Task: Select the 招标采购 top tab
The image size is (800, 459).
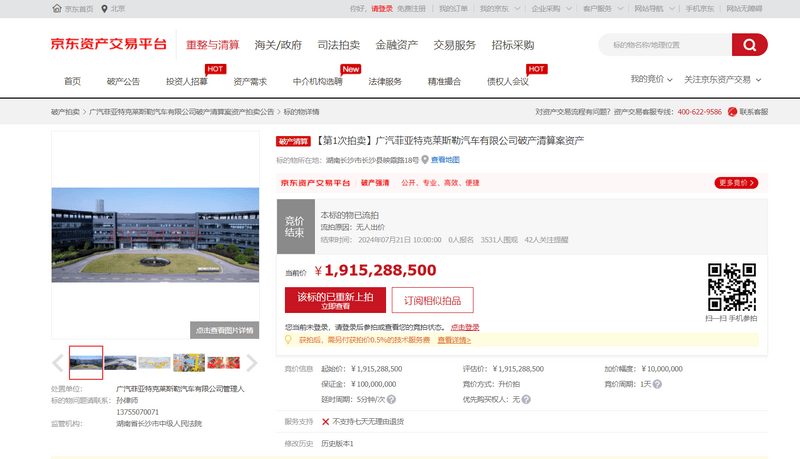Action: point(513,45)
